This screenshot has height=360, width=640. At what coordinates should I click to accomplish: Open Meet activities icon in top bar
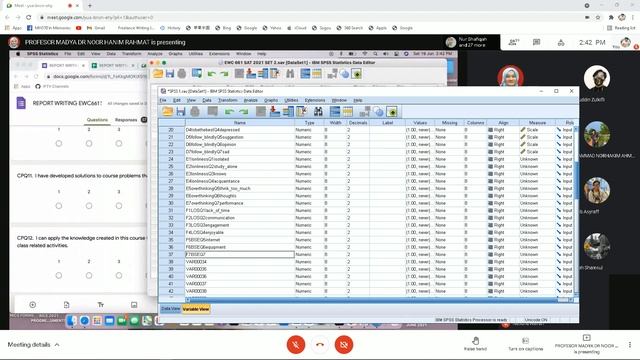[x=561, y=42]
